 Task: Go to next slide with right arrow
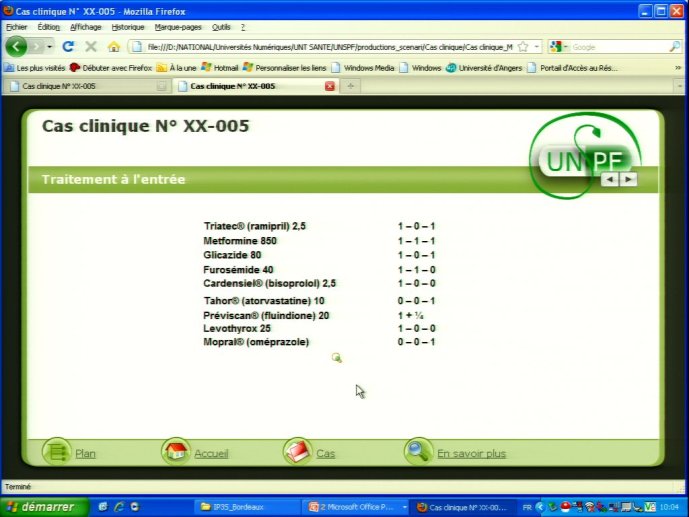coord(628,179)
